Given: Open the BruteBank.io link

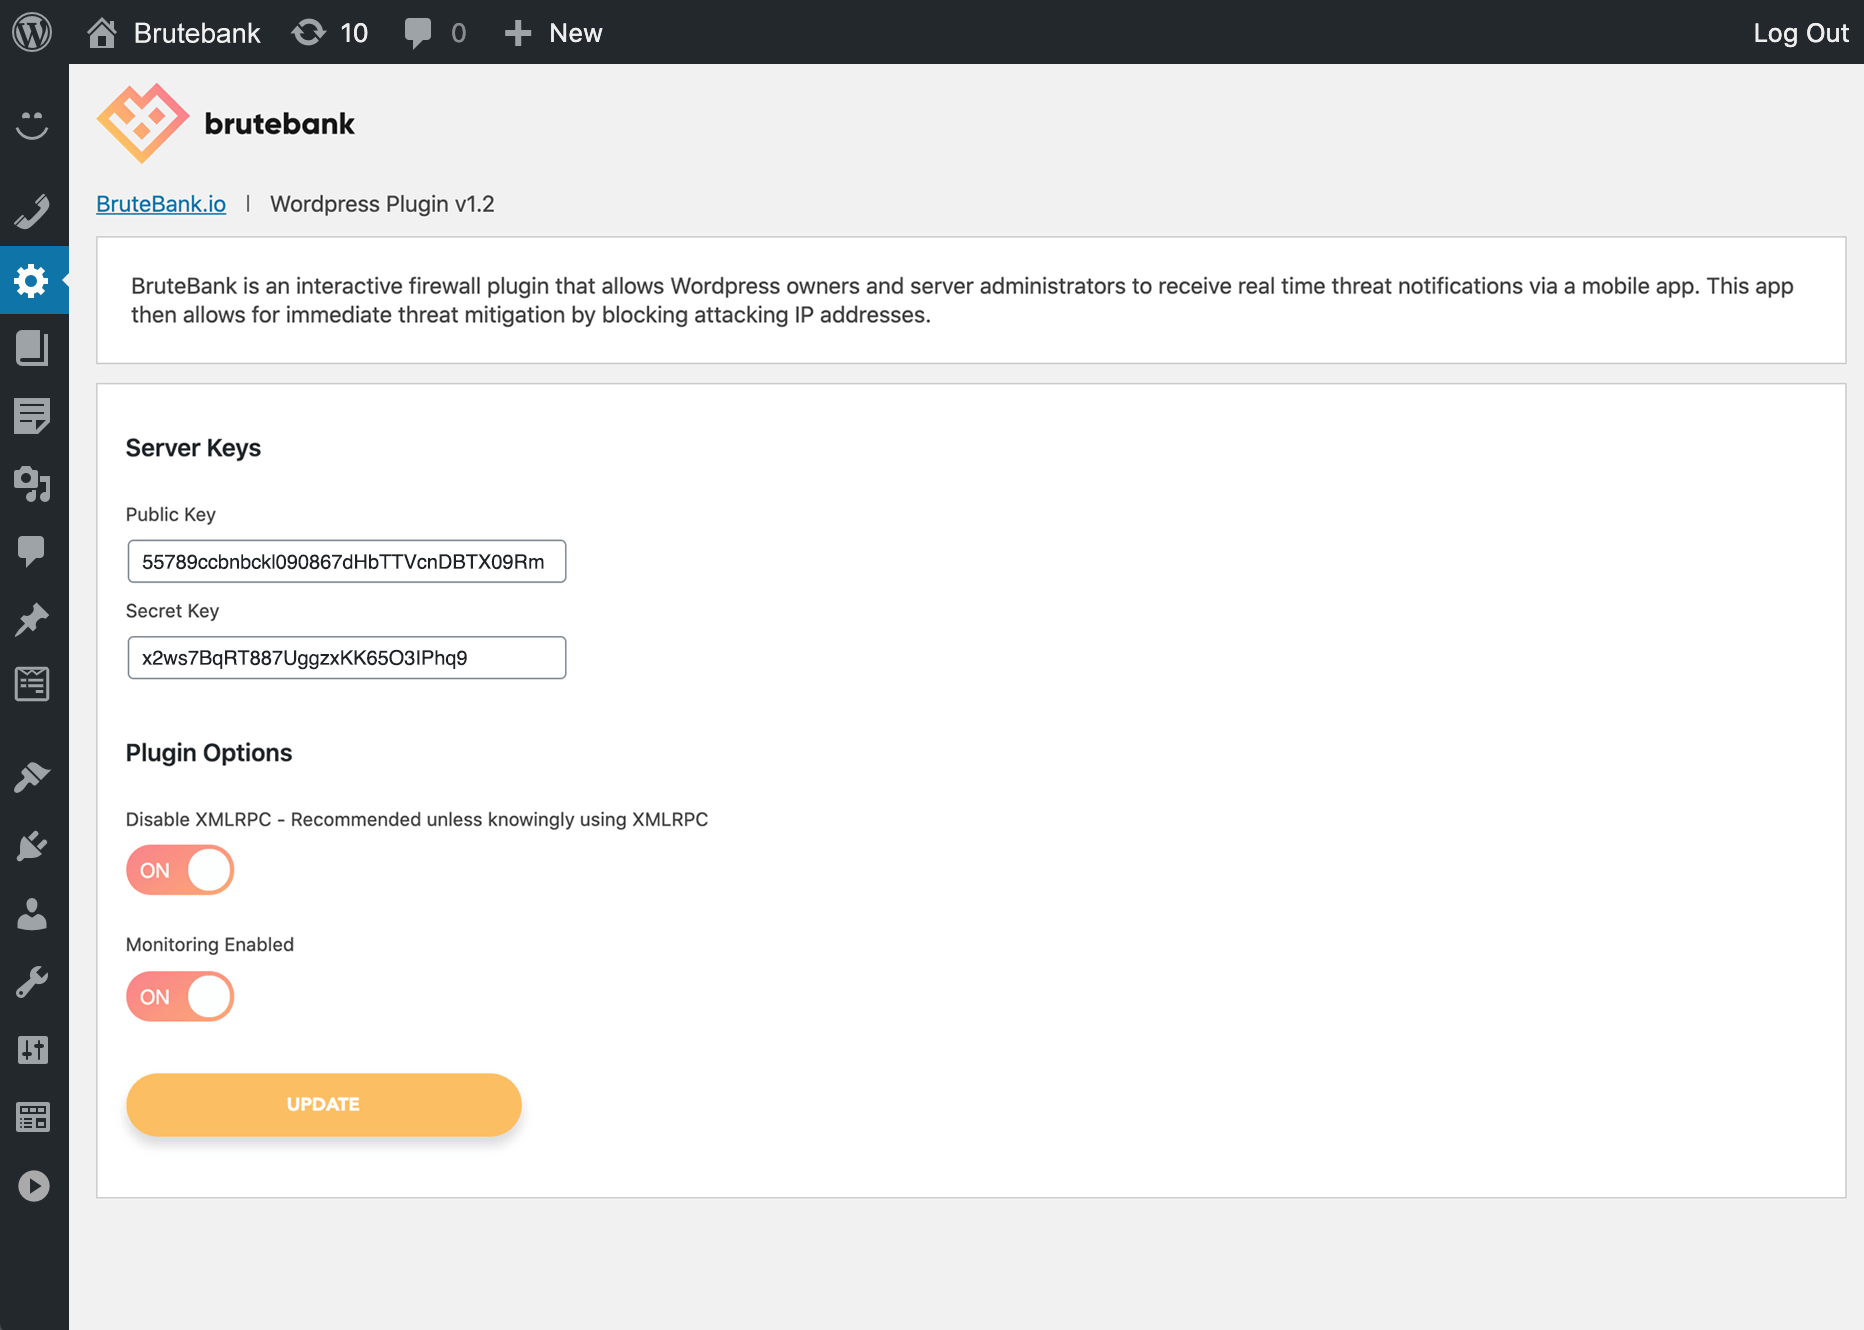Looking at the screenshot, I should 161,204.
